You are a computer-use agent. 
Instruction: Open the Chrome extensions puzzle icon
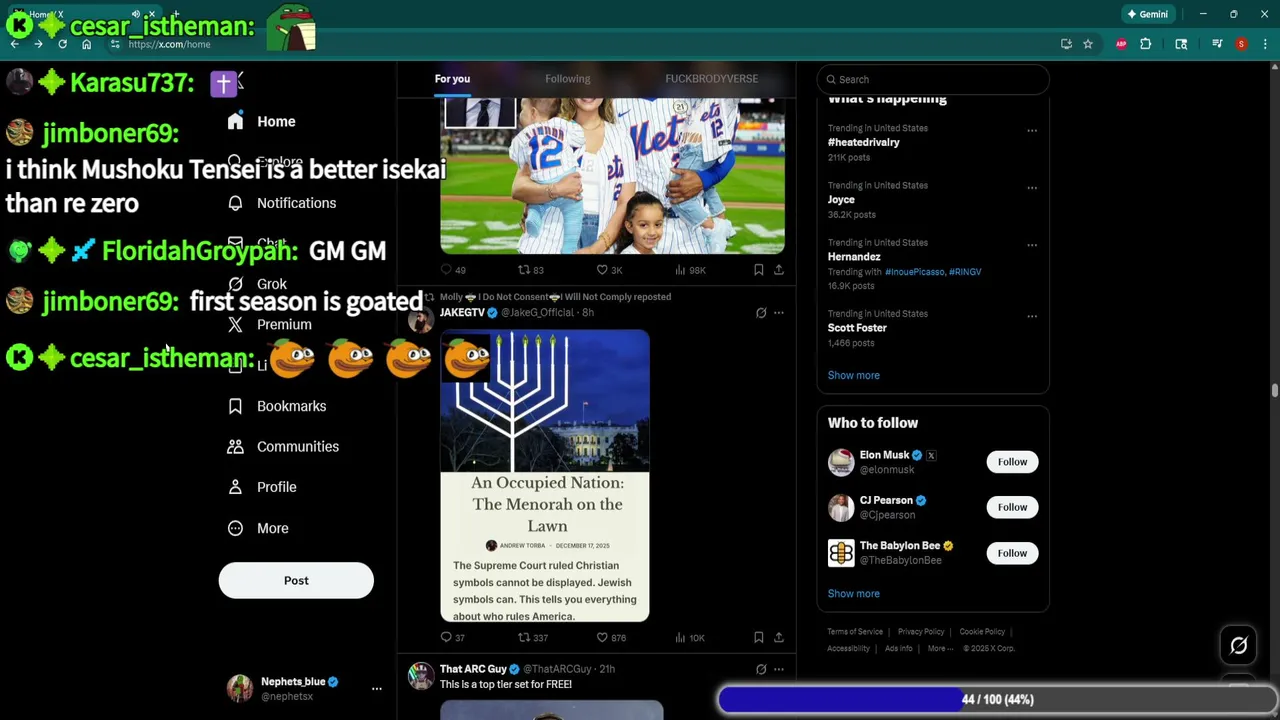tap(1146, 44)
